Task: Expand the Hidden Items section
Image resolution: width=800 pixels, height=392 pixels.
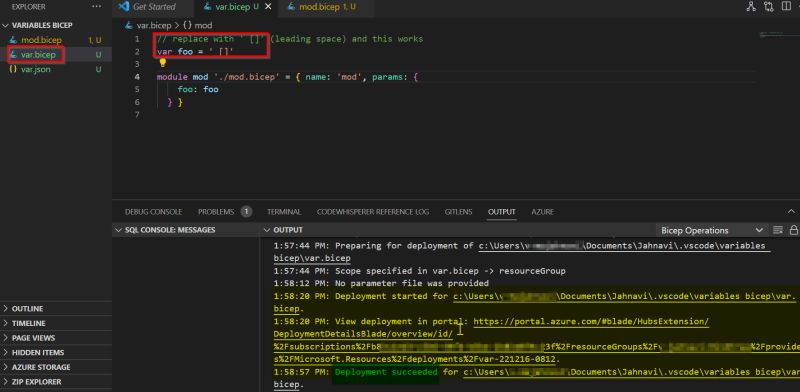Action: tap(38, 353)
